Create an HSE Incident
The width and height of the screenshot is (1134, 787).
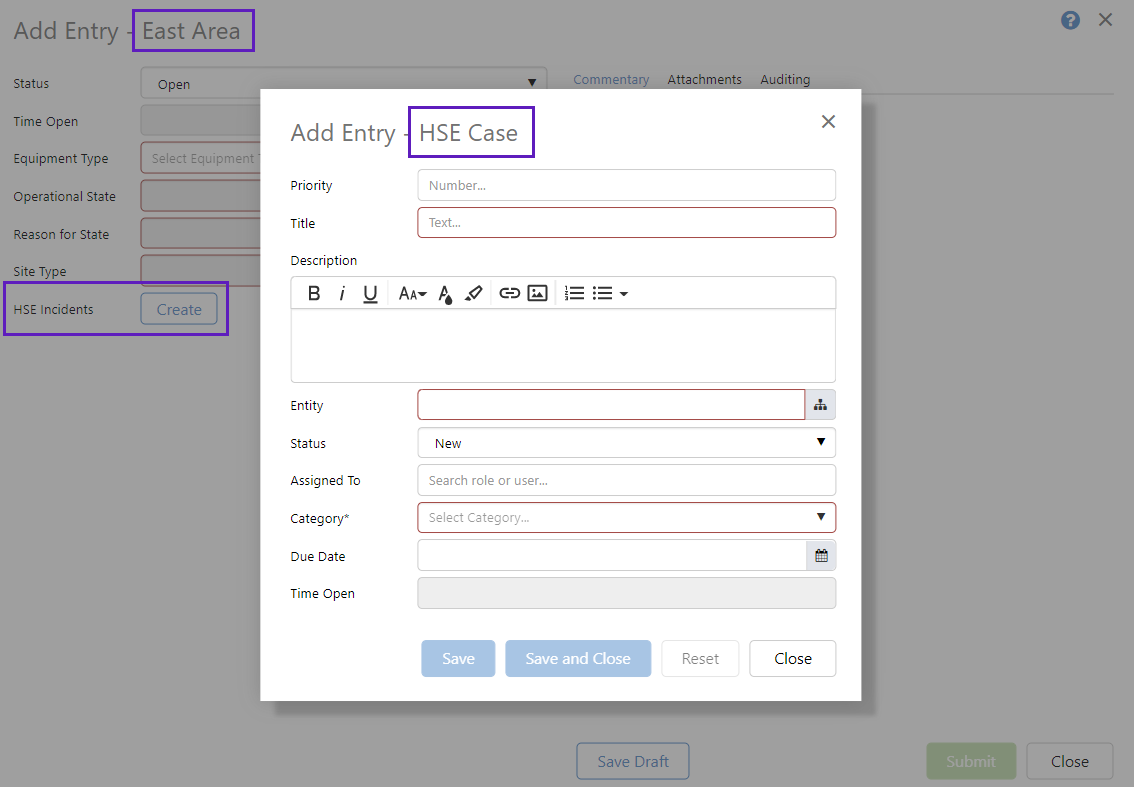point(179,310)
